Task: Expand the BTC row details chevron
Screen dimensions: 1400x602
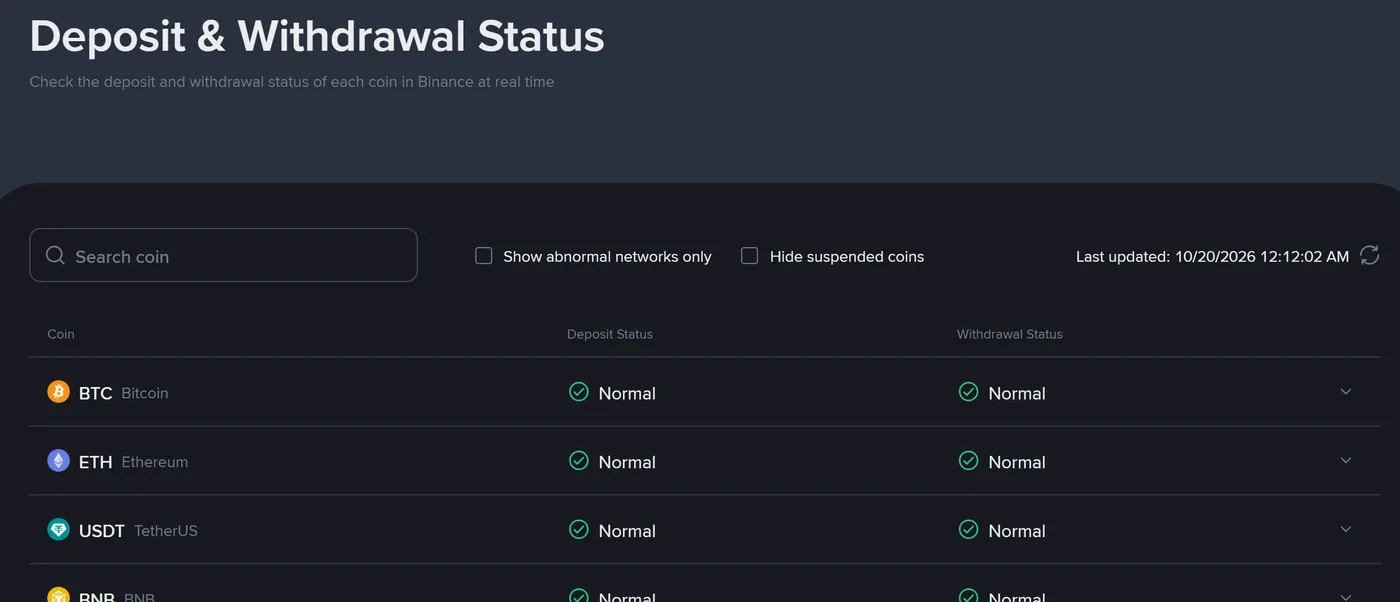Action: pos(1346,392)
